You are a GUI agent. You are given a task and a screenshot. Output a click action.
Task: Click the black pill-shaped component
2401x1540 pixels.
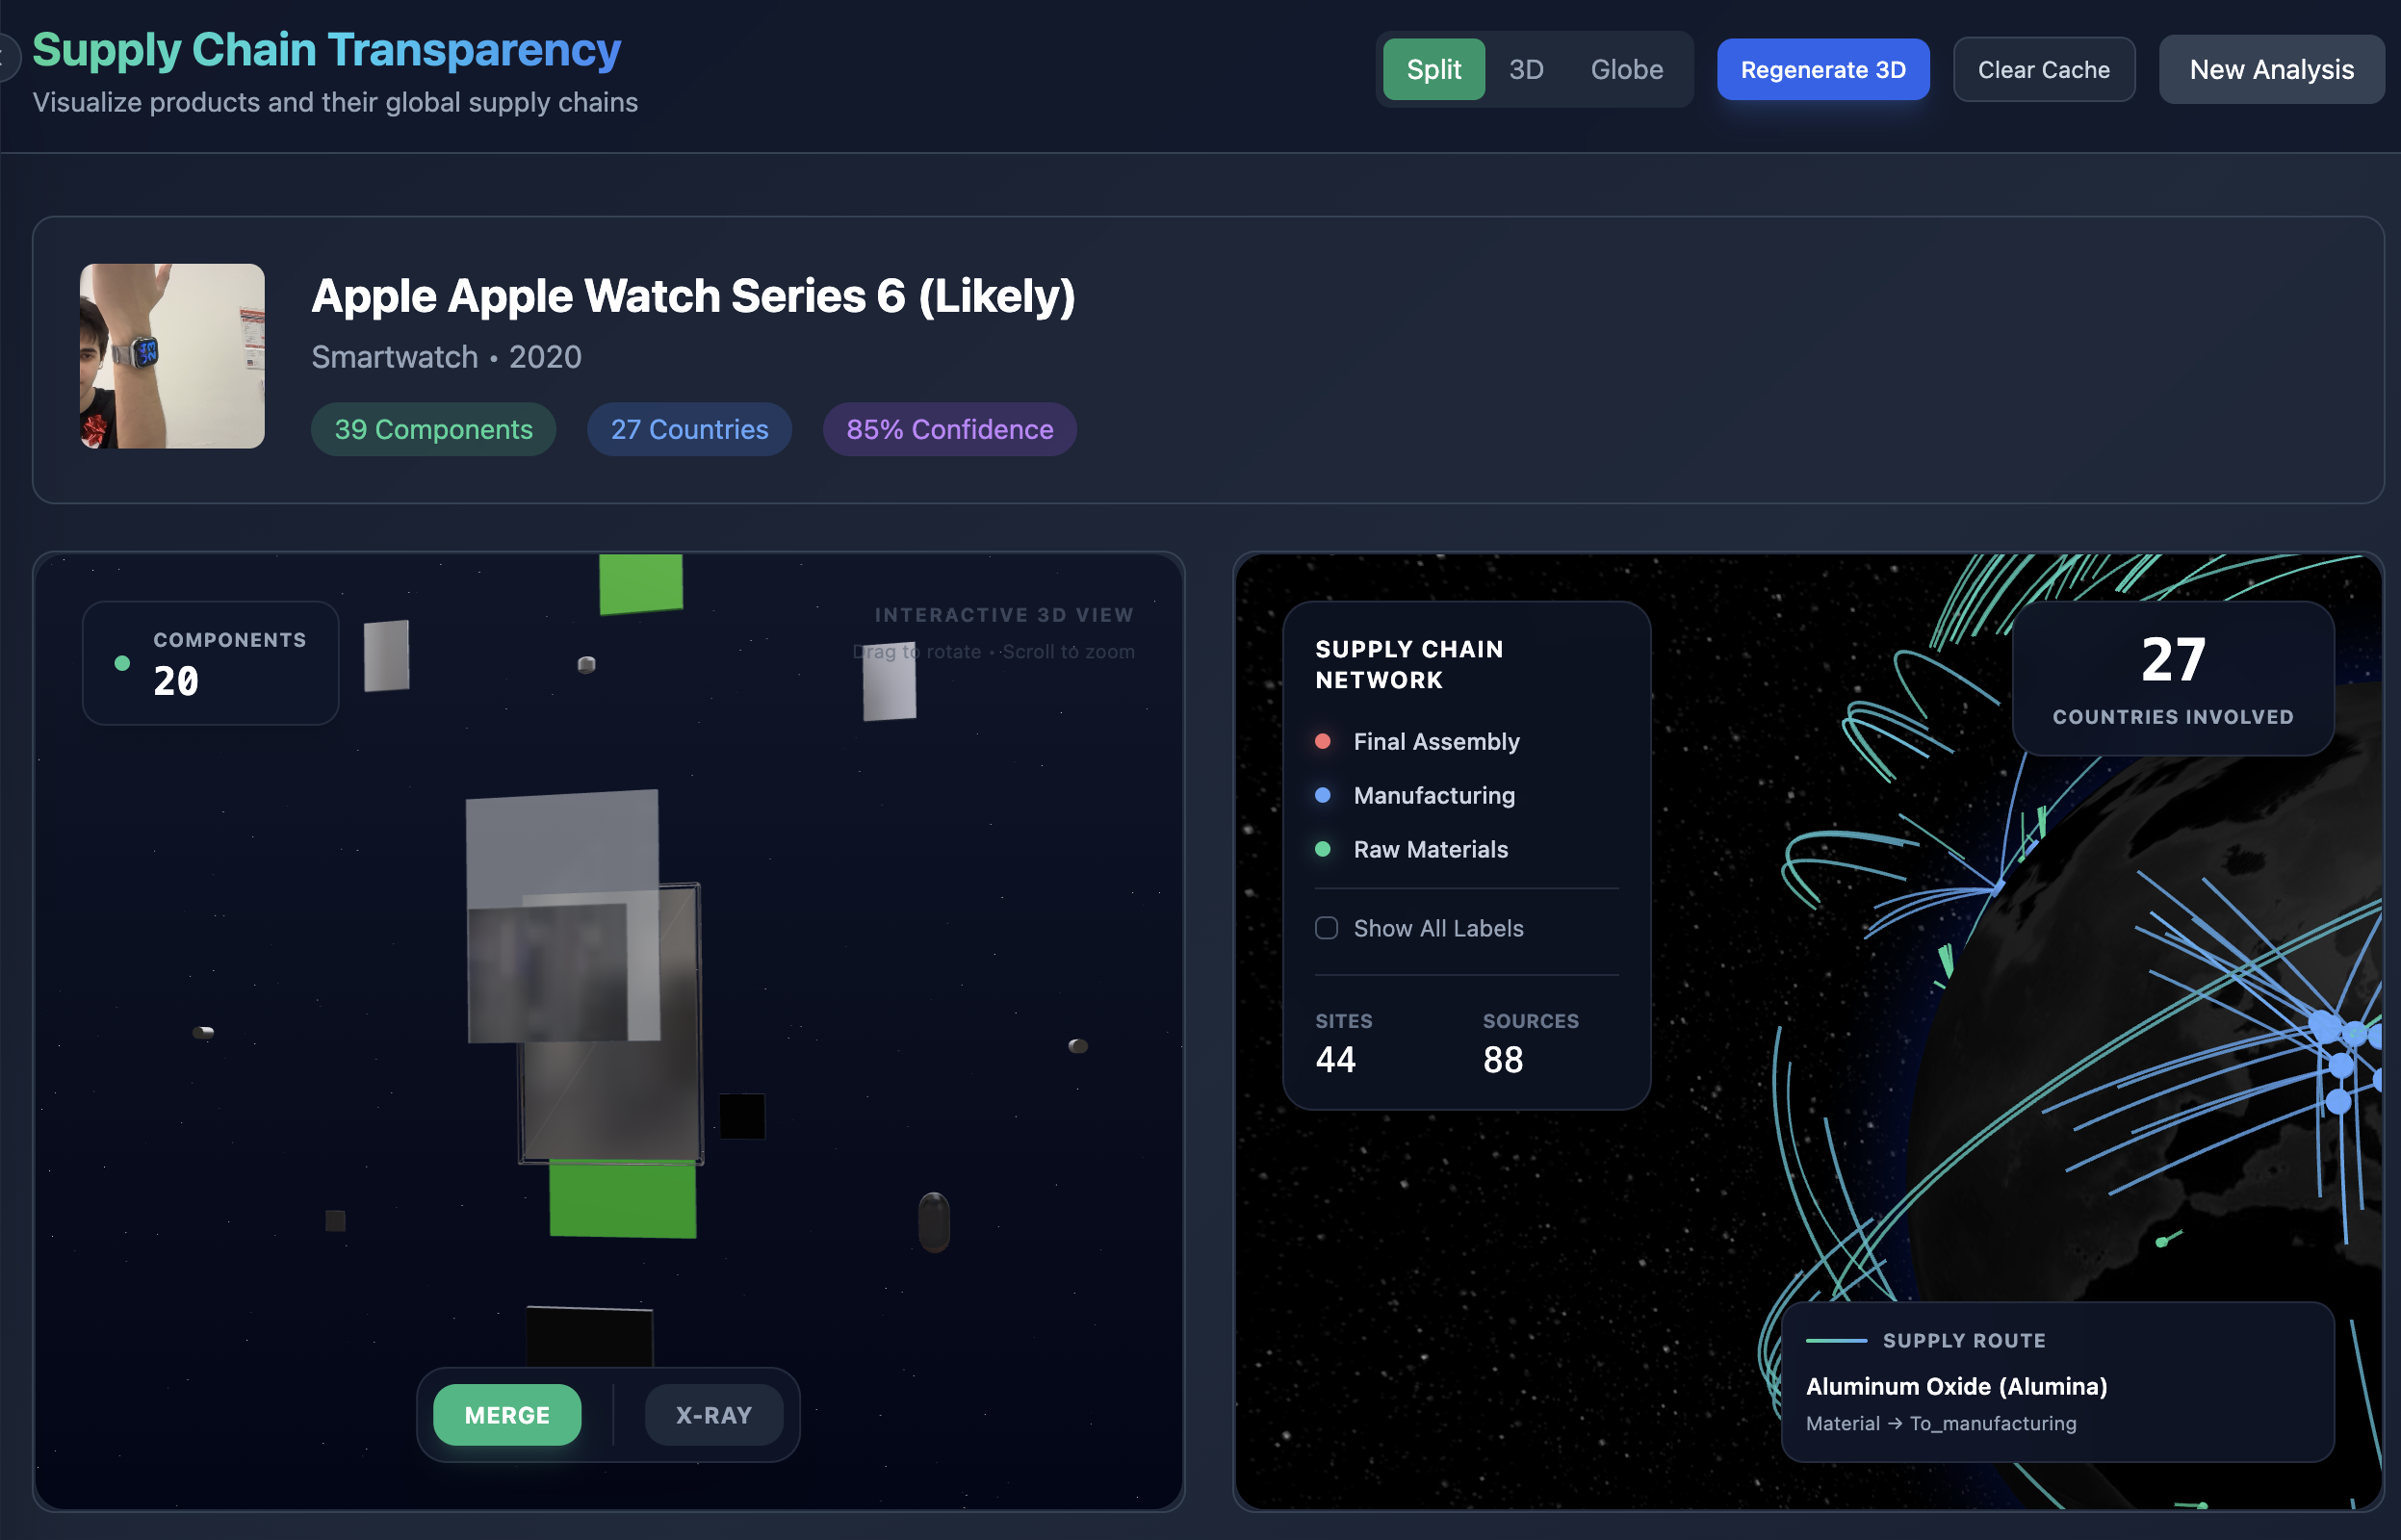coord(934,1222)
